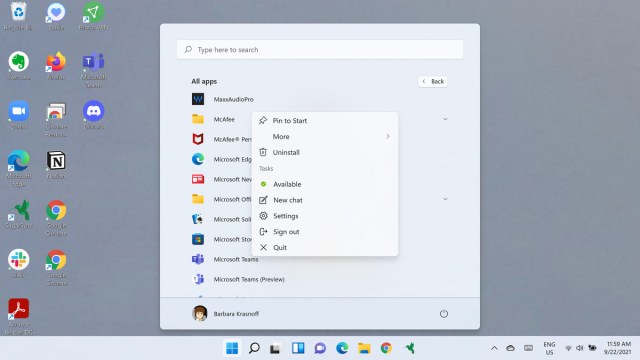Launch Edge from the taskbar
The image size is (640, 360).
342,348
